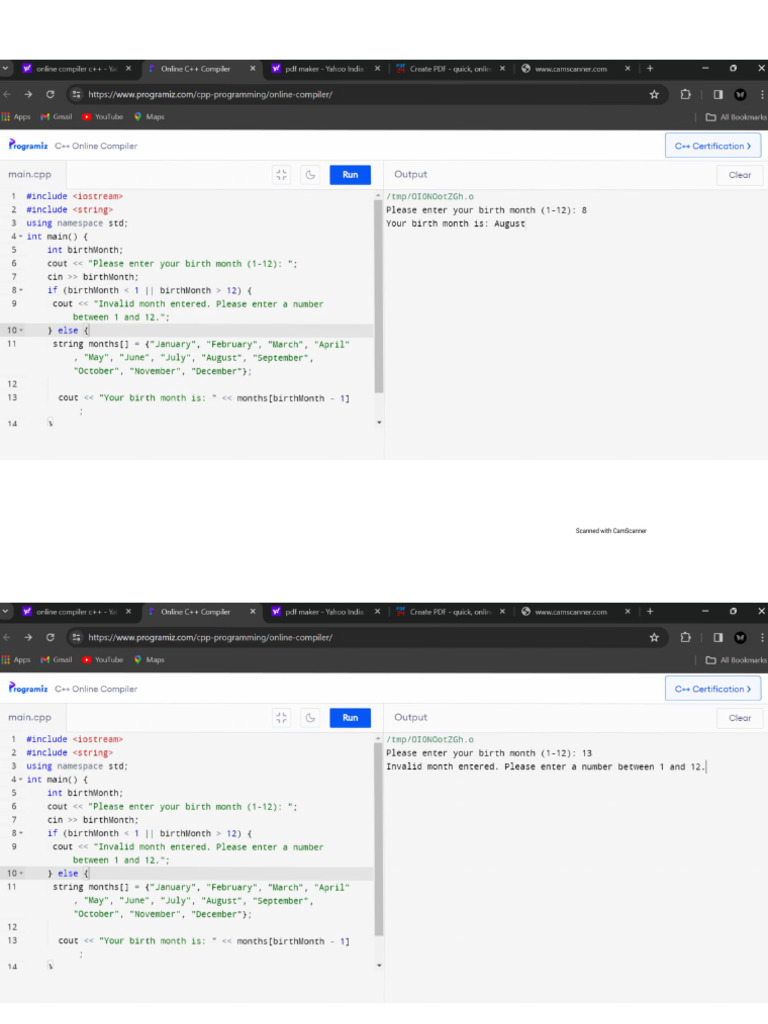This screenshot has width=768, height=1024.
Task: Reload the page in top browser
Action: (x=50, y=95)
